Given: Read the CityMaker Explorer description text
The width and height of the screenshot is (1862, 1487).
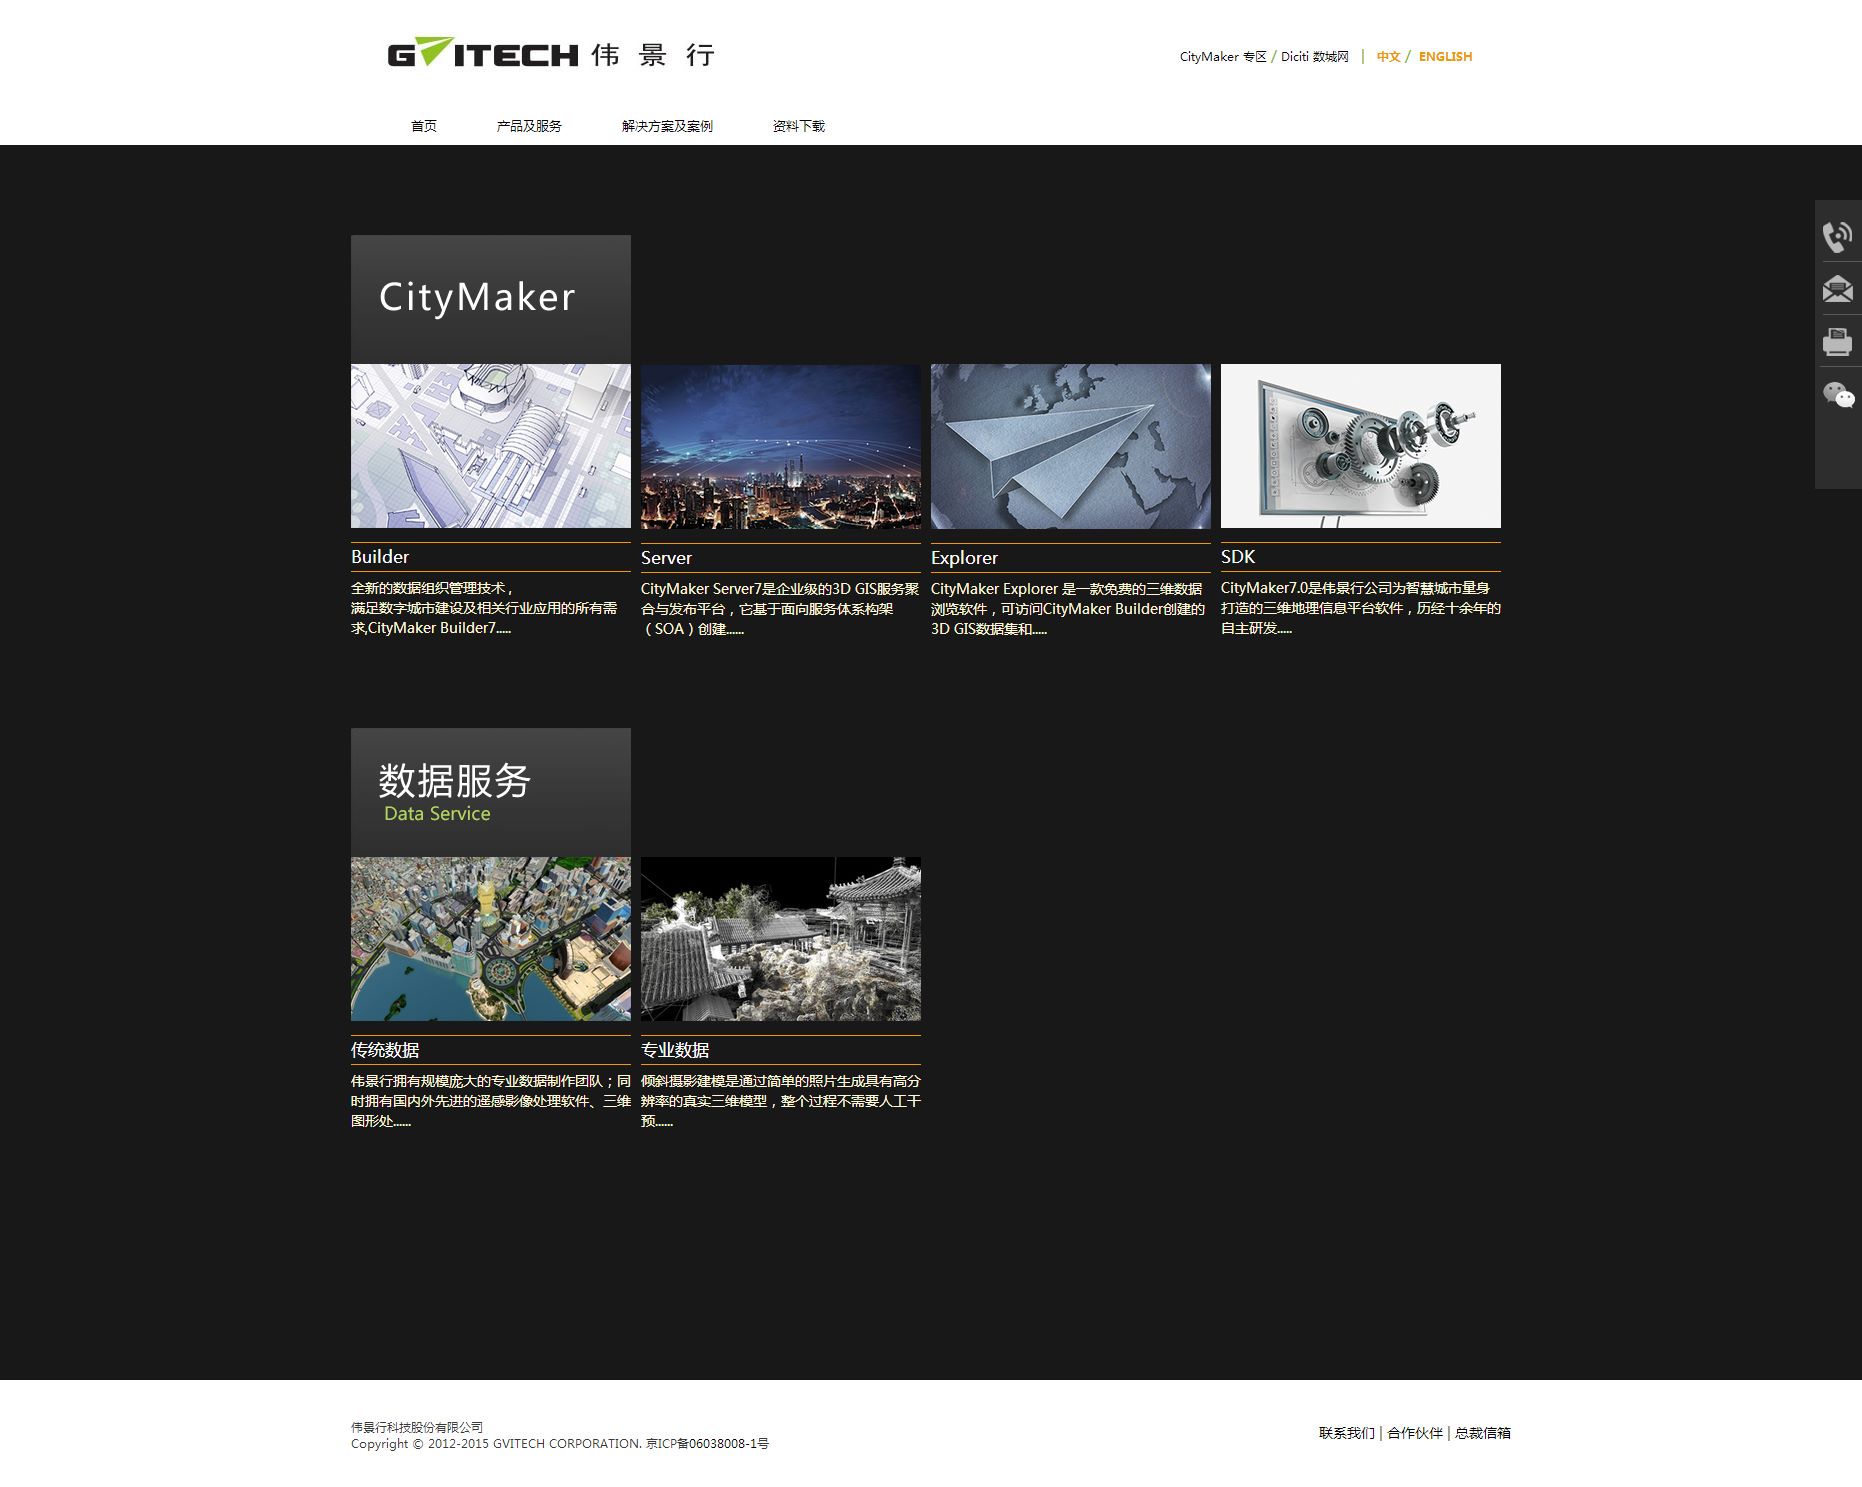Looking at the screenshot, I should [1068, 609].
